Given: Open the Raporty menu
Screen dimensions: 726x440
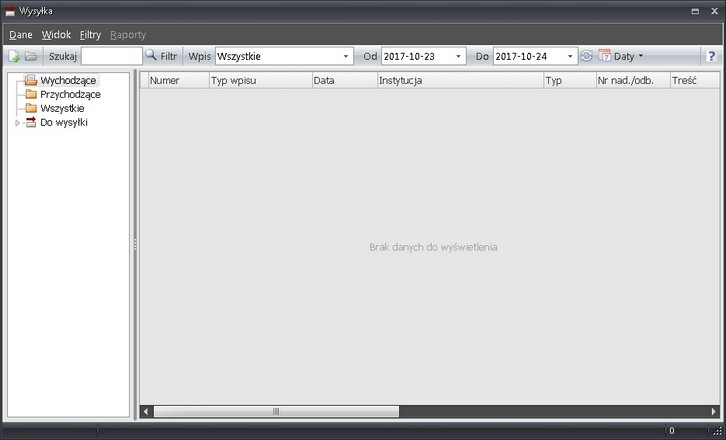Looking at the screenshot, I should [128, 35].
